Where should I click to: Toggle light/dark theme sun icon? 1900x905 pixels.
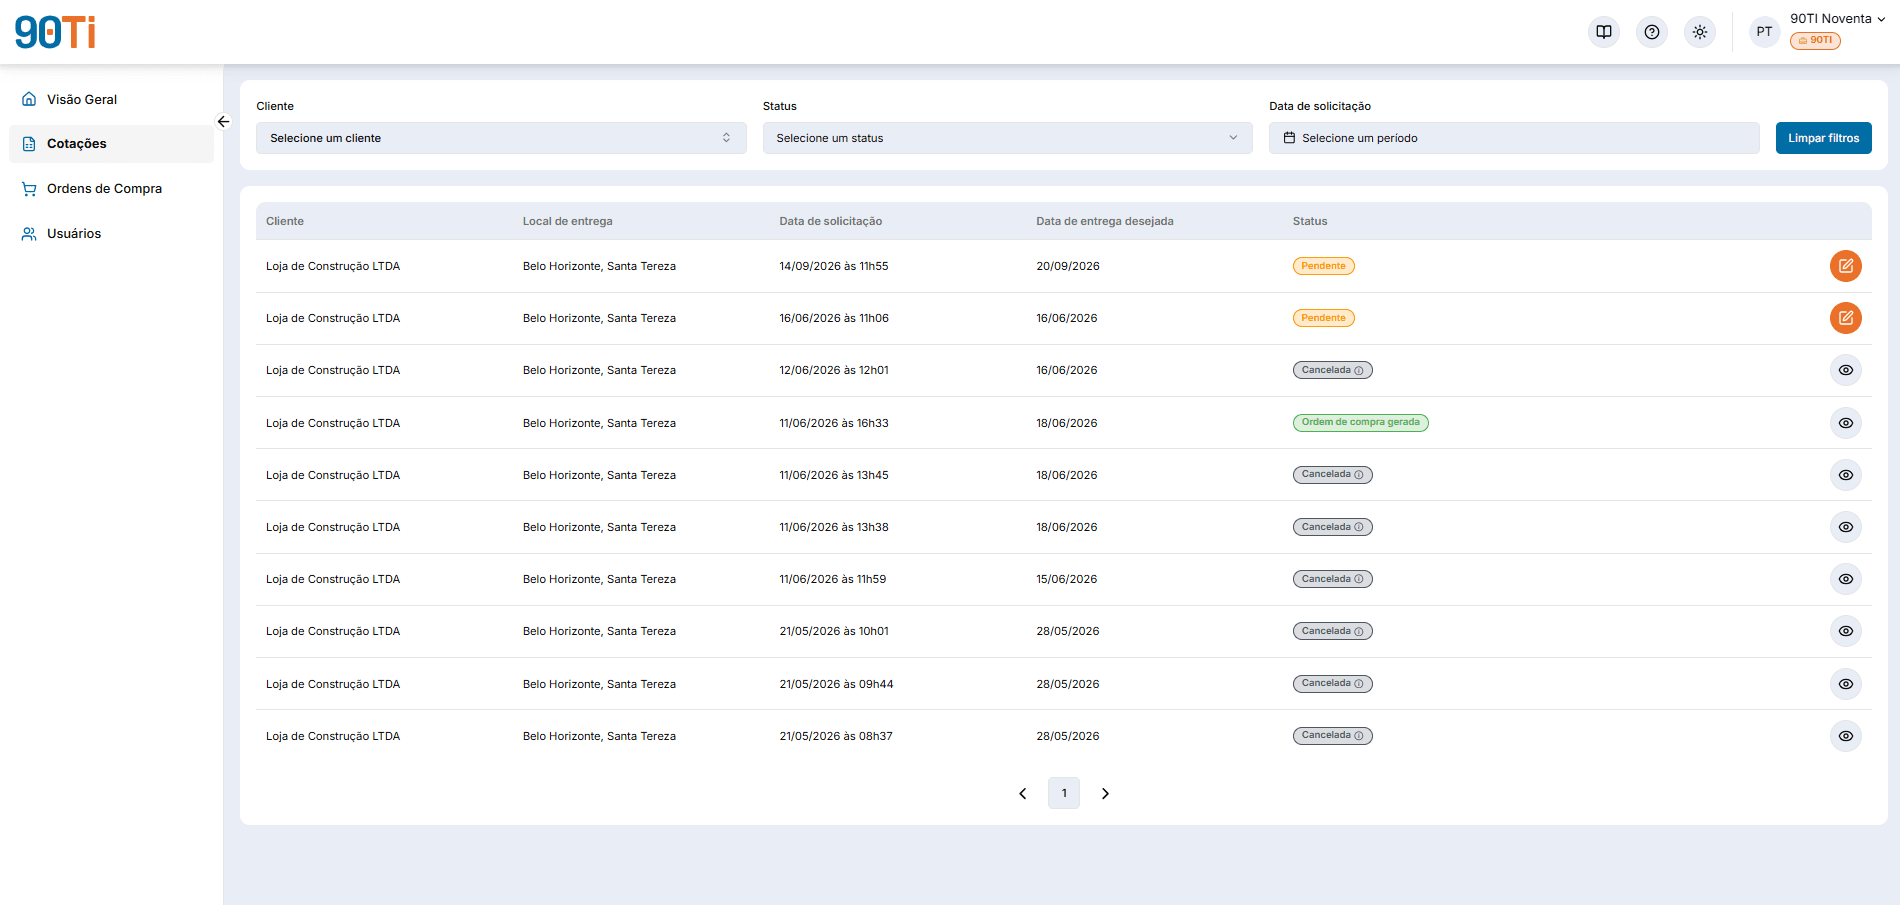click(x=1700, y=32)
